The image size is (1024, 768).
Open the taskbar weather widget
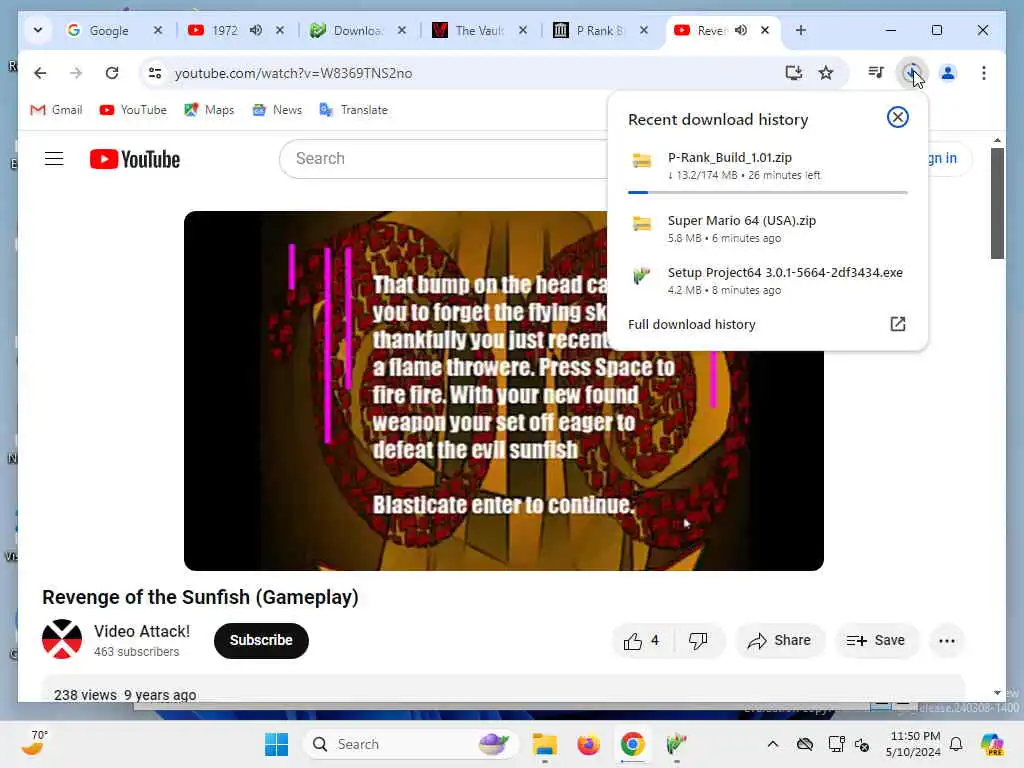[36, 743]
